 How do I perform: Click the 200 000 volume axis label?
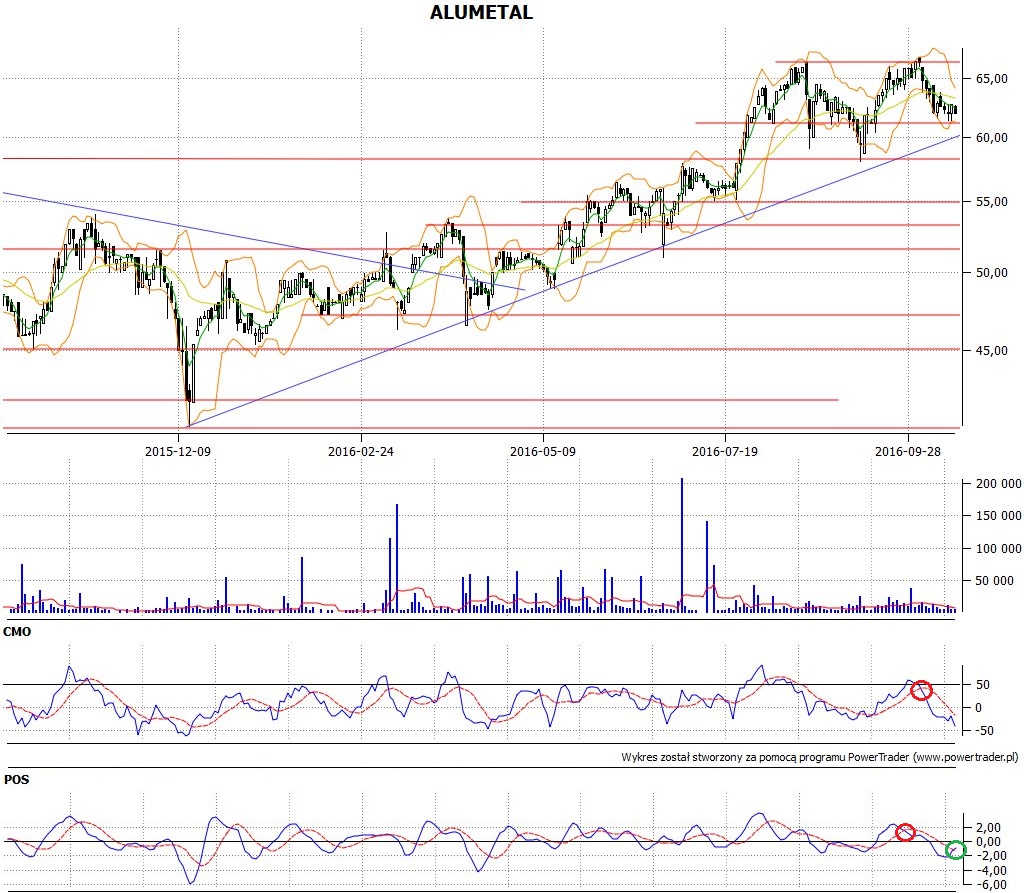pos(999,484)
